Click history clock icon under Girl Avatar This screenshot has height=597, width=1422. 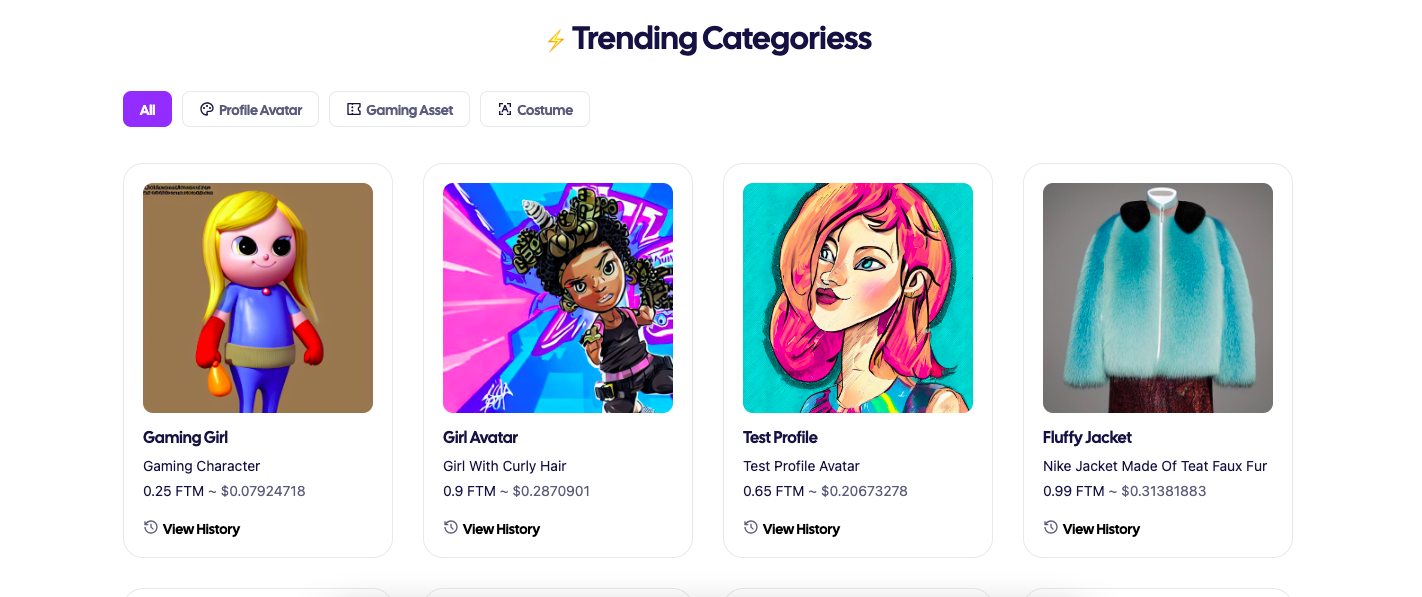click(451, 527)
